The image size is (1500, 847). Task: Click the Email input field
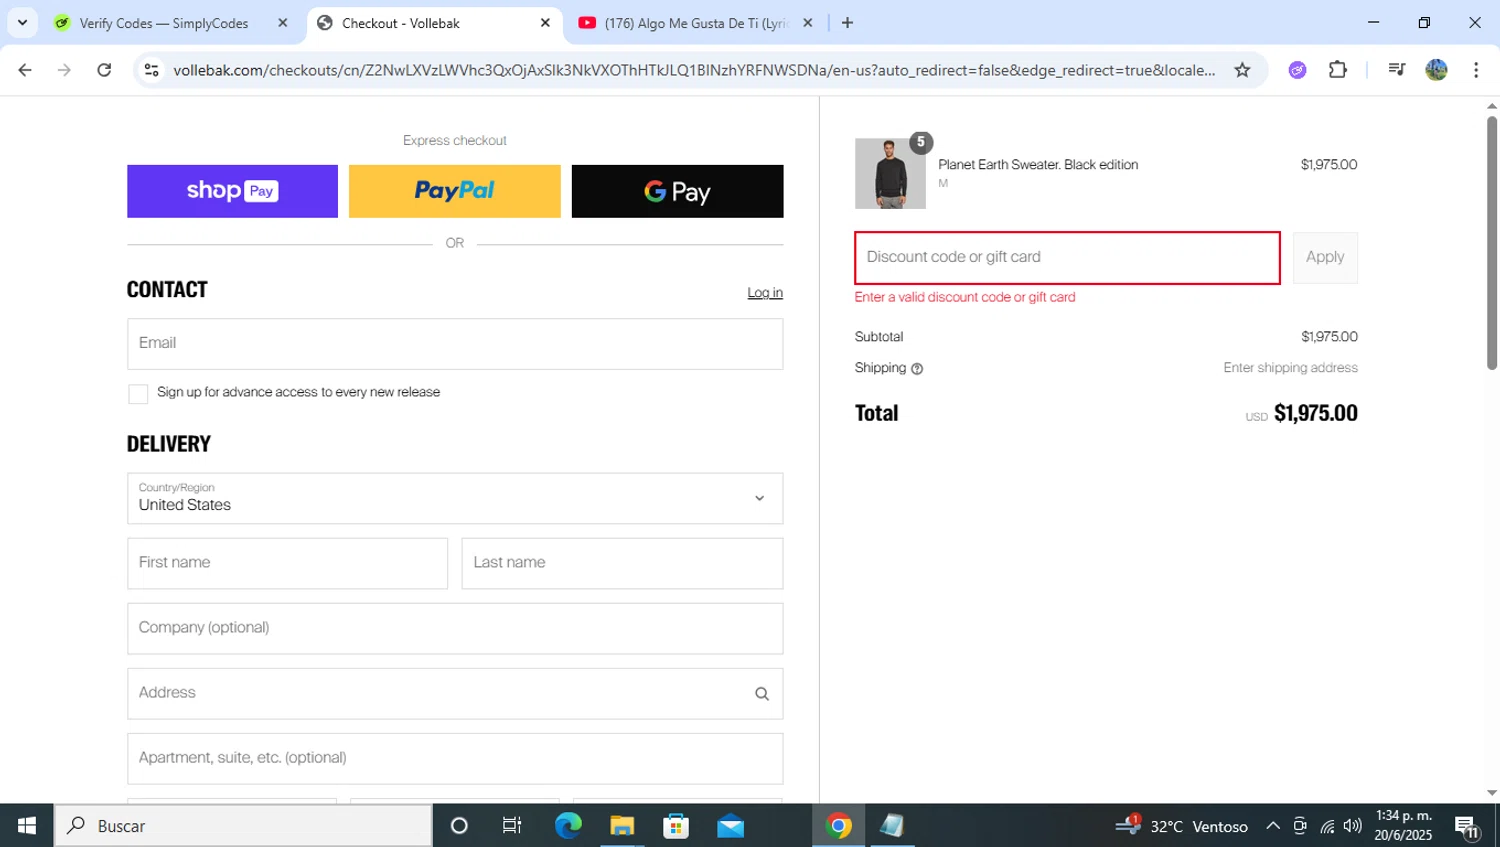coord(455,344)
